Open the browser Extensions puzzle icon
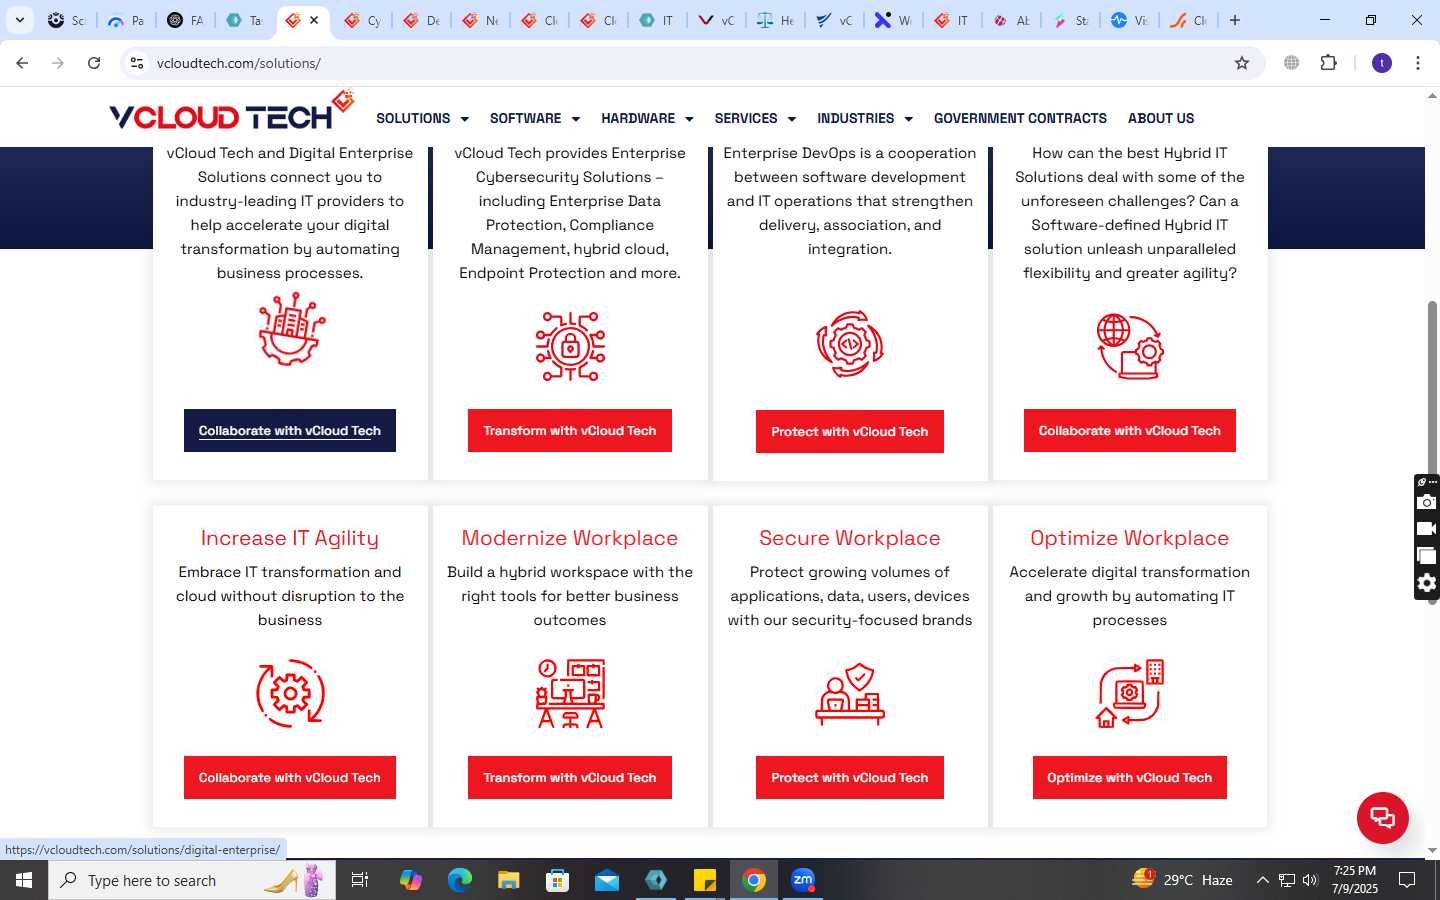 pos(1328,63)
